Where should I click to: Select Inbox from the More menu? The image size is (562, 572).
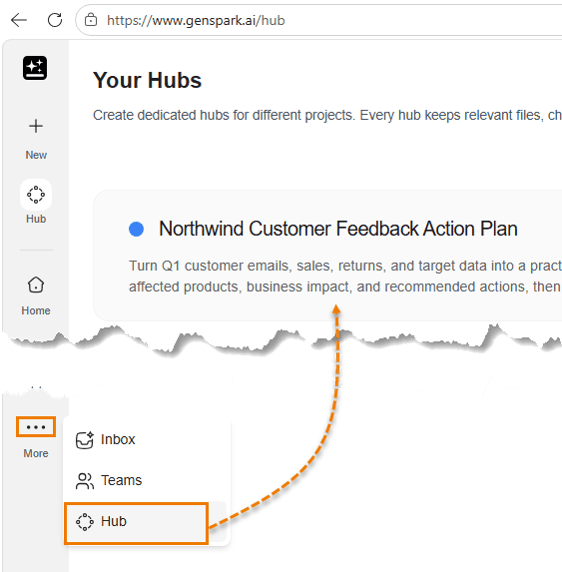click(146, 440)
